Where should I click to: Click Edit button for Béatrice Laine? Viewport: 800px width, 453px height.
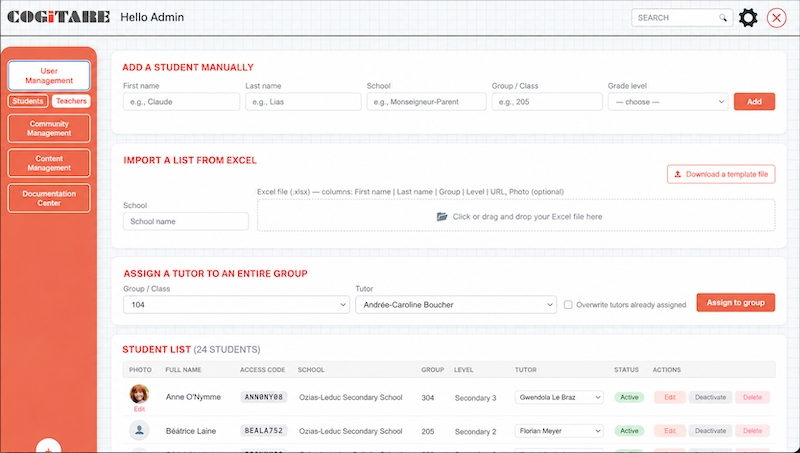click(x=669, y=431)
